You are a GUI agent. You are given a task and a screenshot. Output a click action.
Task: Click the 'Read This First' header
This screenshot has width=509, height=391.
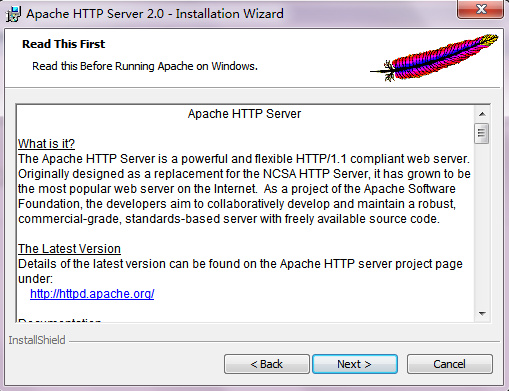[x=63, y=44]
